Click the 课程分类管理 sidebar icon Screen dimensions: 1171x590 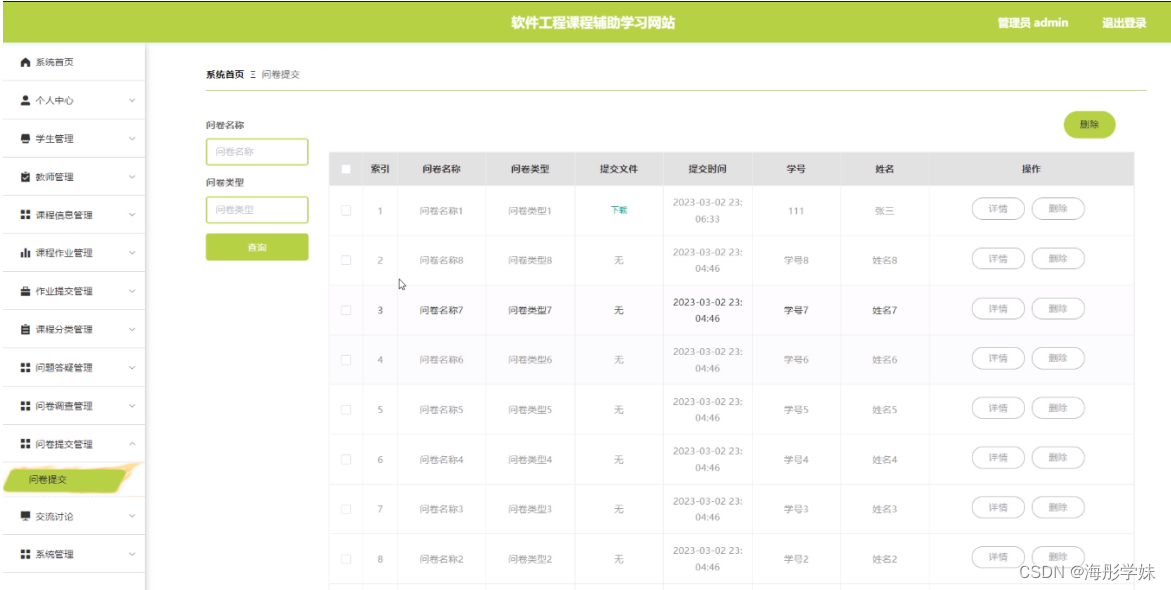(25, 329)
